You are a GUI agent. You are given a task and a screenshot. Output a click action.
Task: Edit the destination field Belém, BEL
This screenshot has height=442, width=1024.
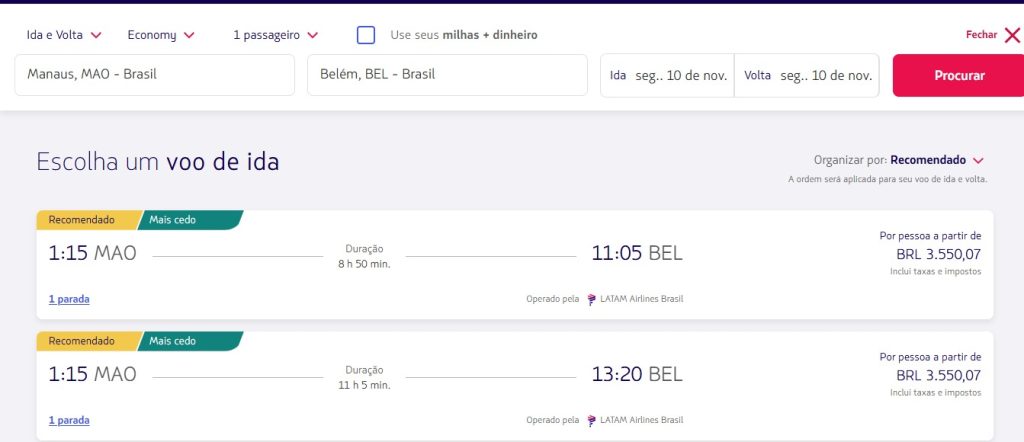pos(446,75)
